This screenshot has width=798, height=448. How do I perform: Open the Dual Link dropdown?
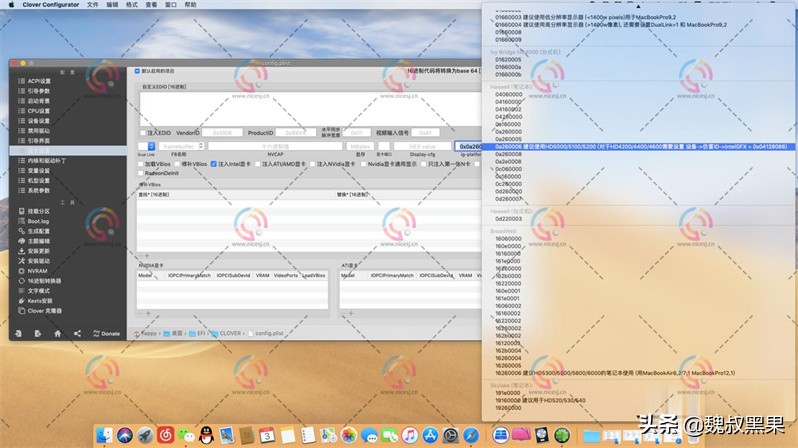tap(147, 146)
